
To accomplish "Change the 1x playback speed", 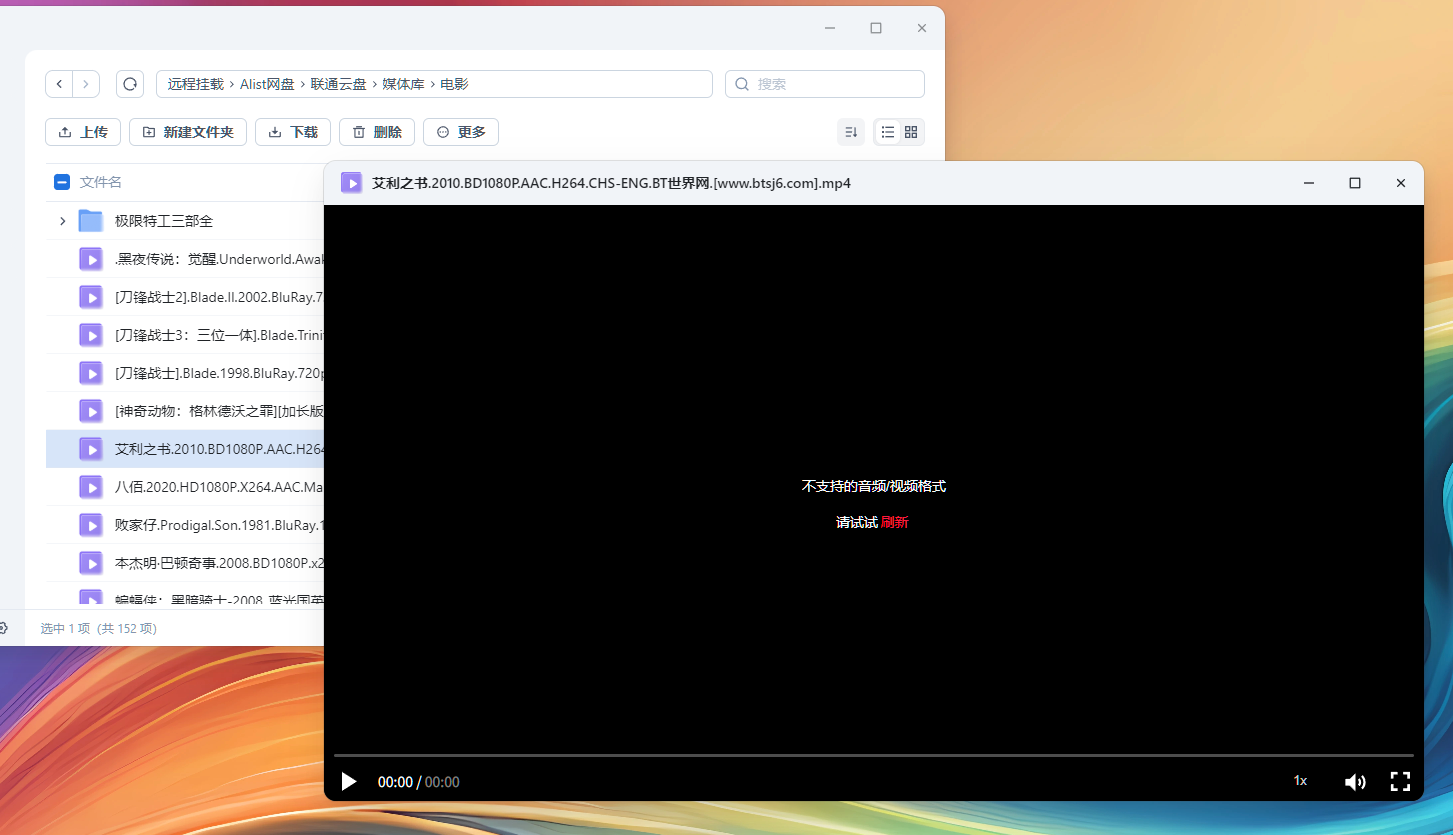I will [x=1300, y=781].
